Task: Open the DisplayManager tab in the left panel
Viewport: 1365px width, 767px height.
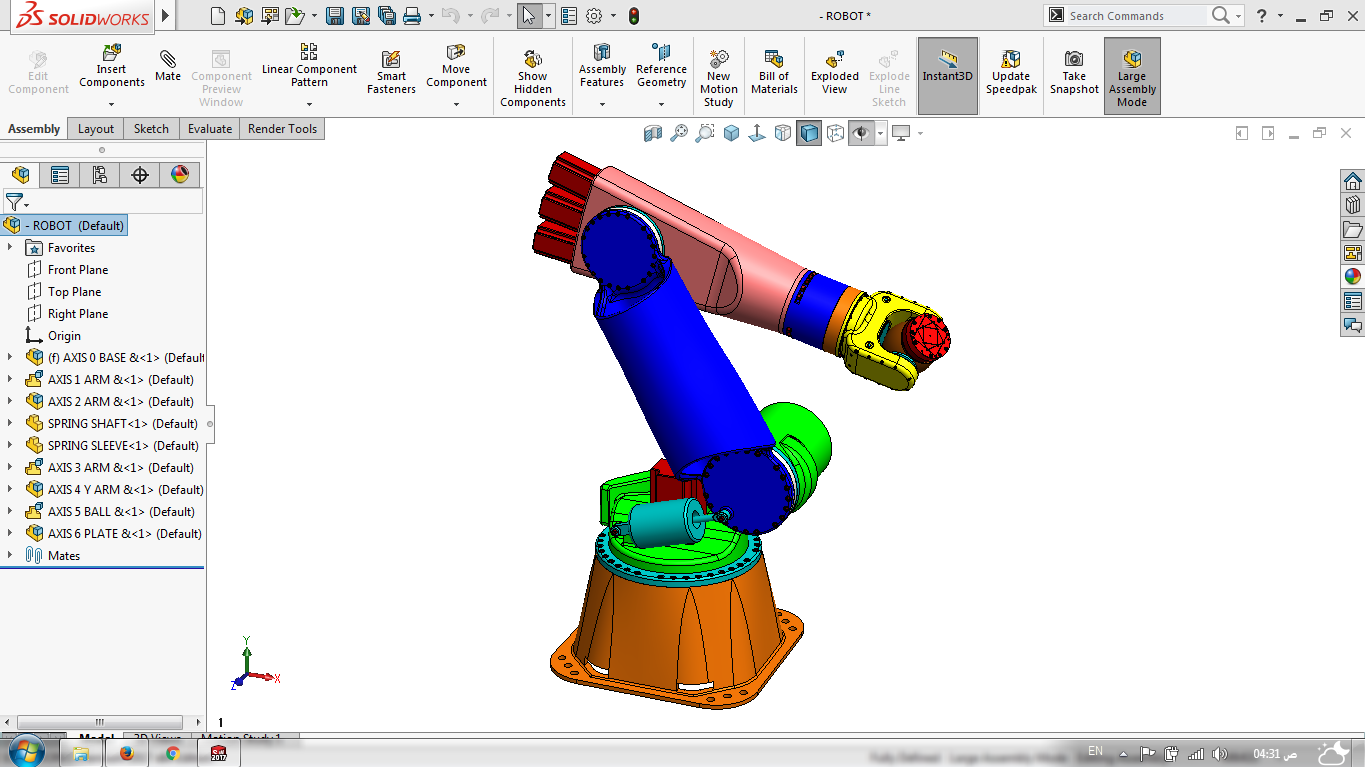Action: (x=180, y=174)
